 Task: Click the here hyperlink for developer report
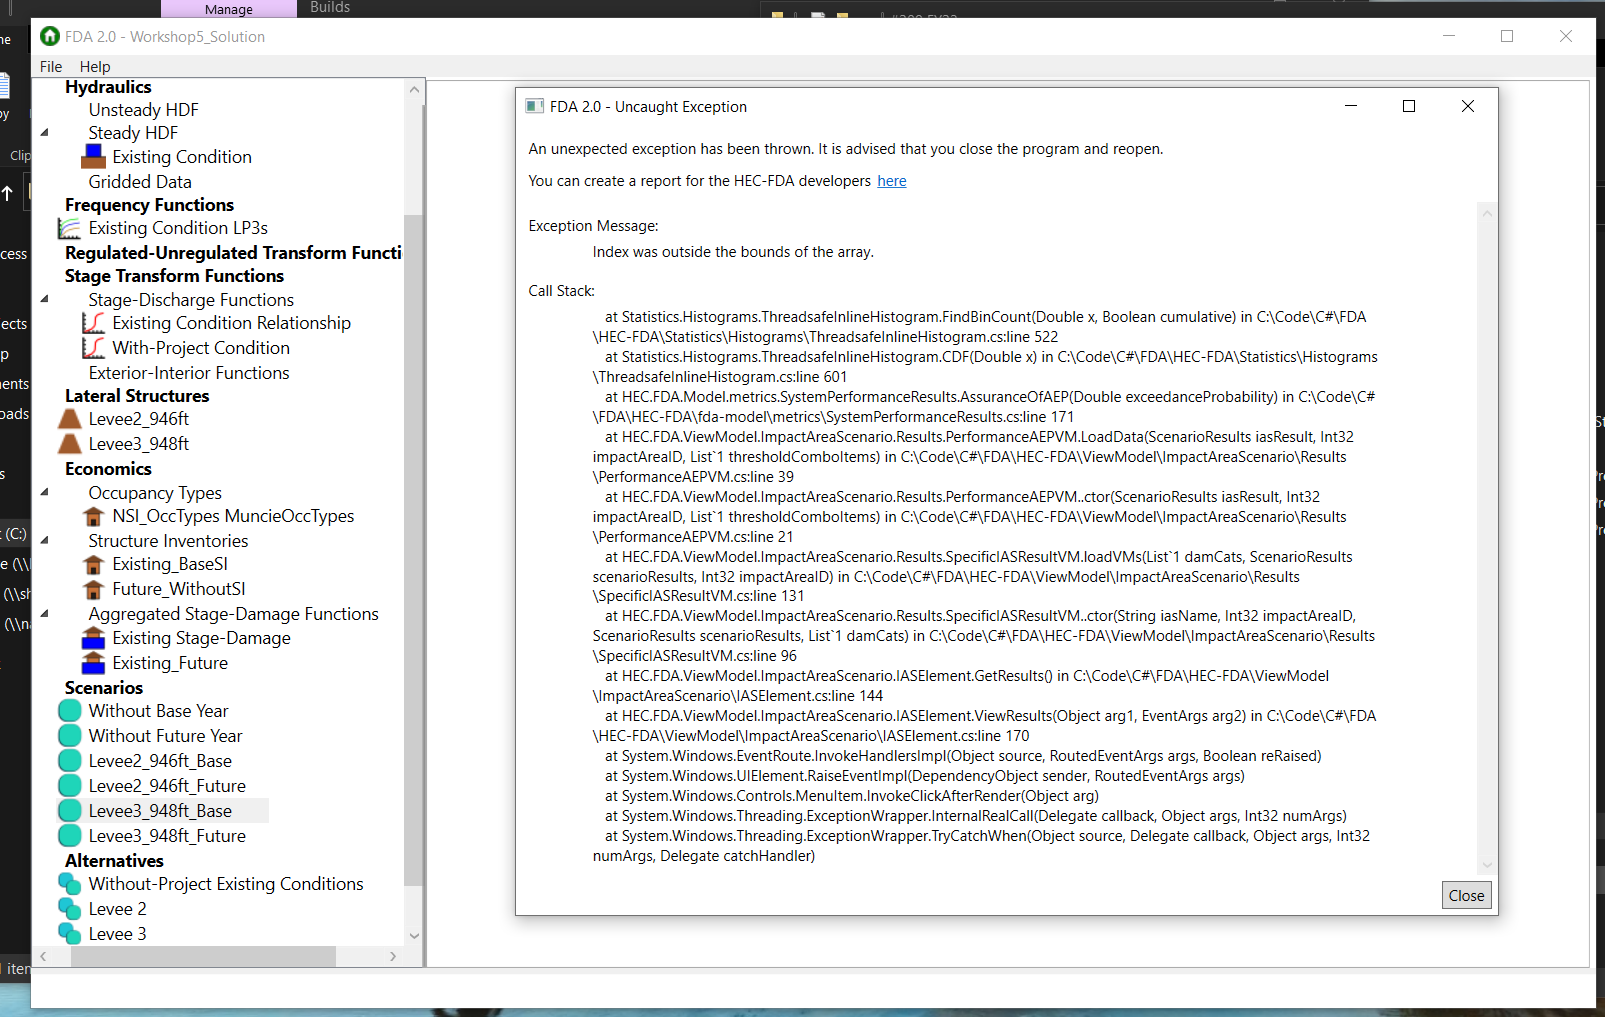(x=891, y=181)
